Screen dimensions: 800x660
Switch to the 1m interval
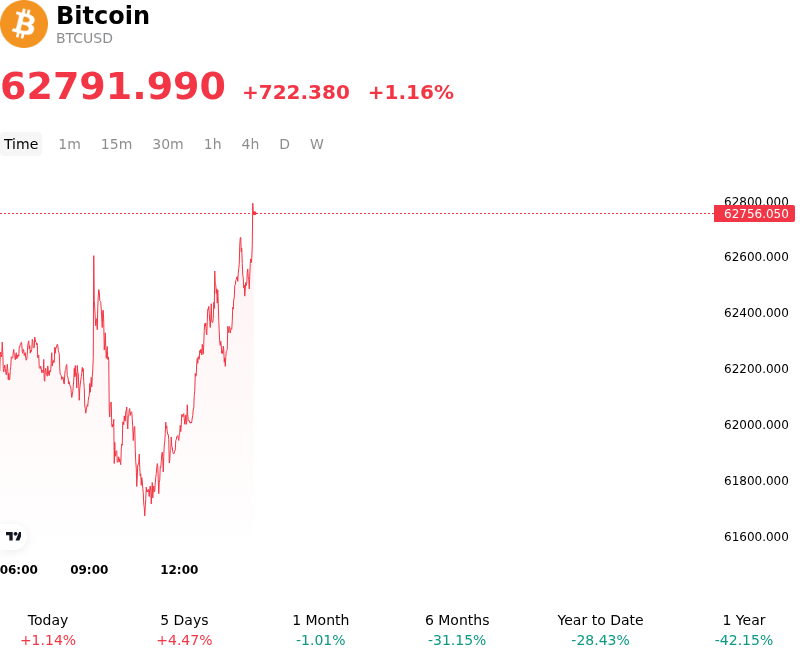(x=69, y=144)
